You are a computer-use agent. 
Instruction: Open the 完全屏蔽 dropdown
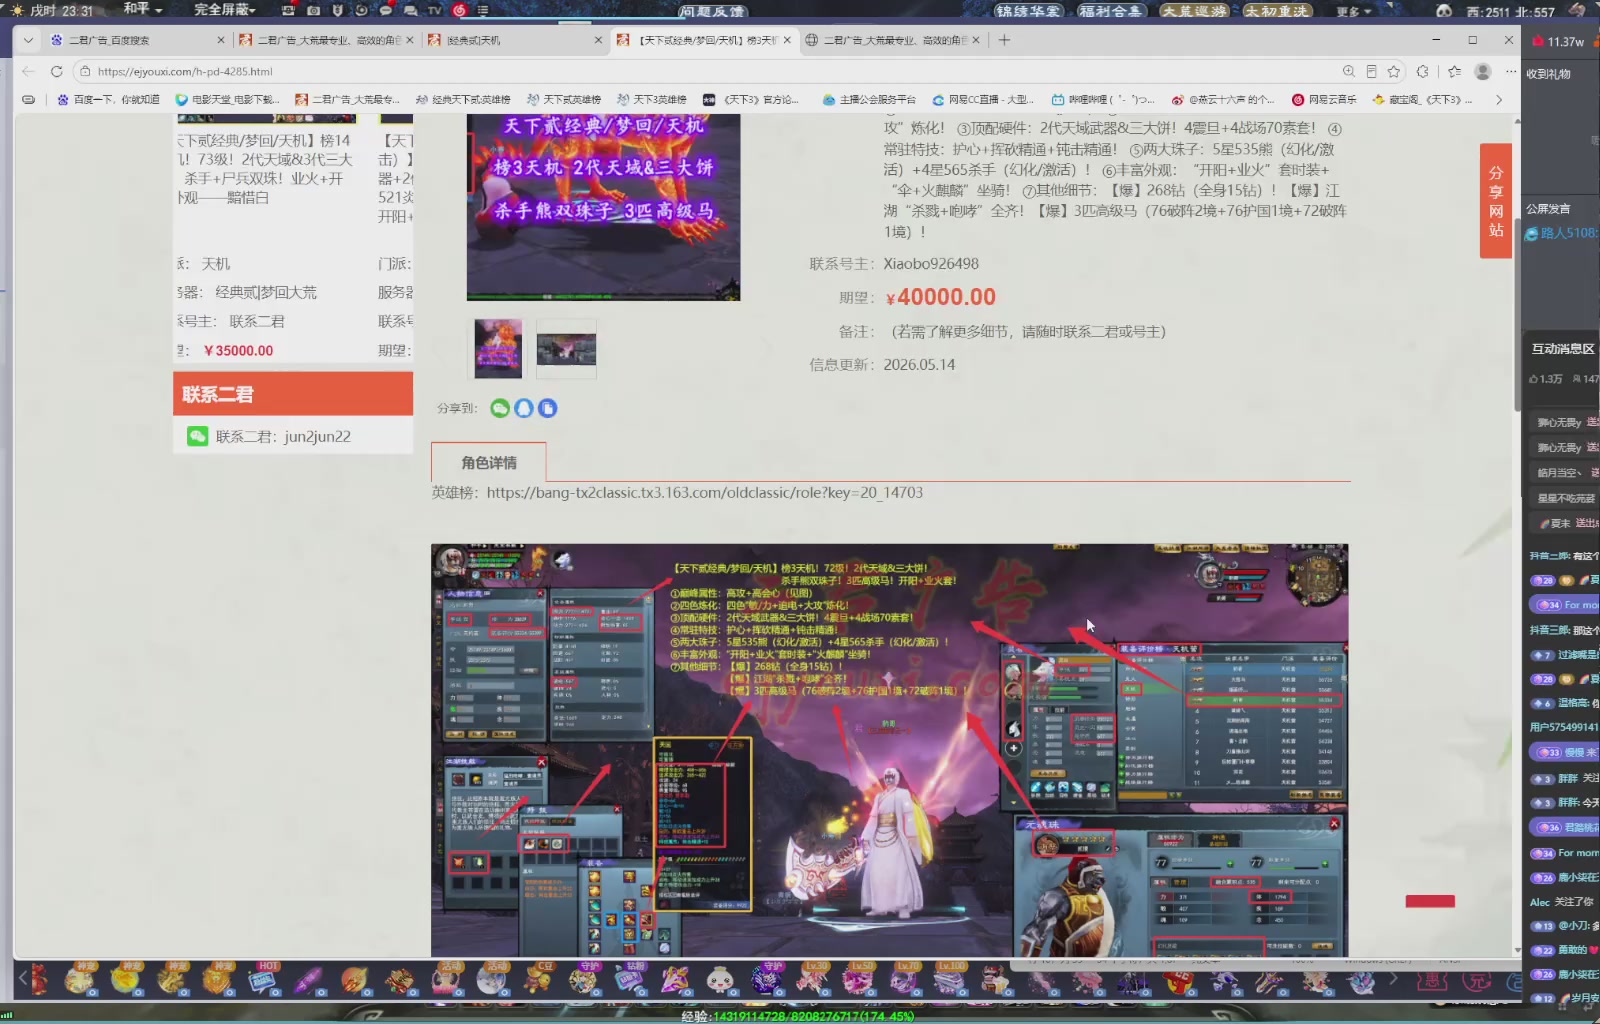point(225,9)
